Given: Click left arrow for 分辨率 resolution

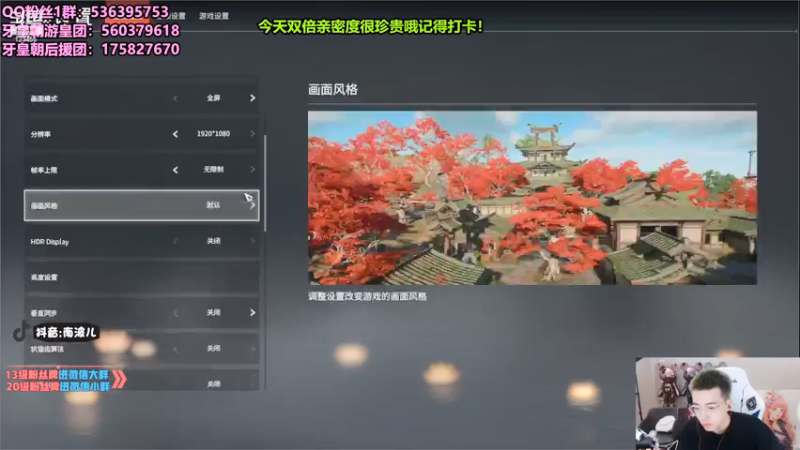Looking at the screenshot, I should coord(175,134).
